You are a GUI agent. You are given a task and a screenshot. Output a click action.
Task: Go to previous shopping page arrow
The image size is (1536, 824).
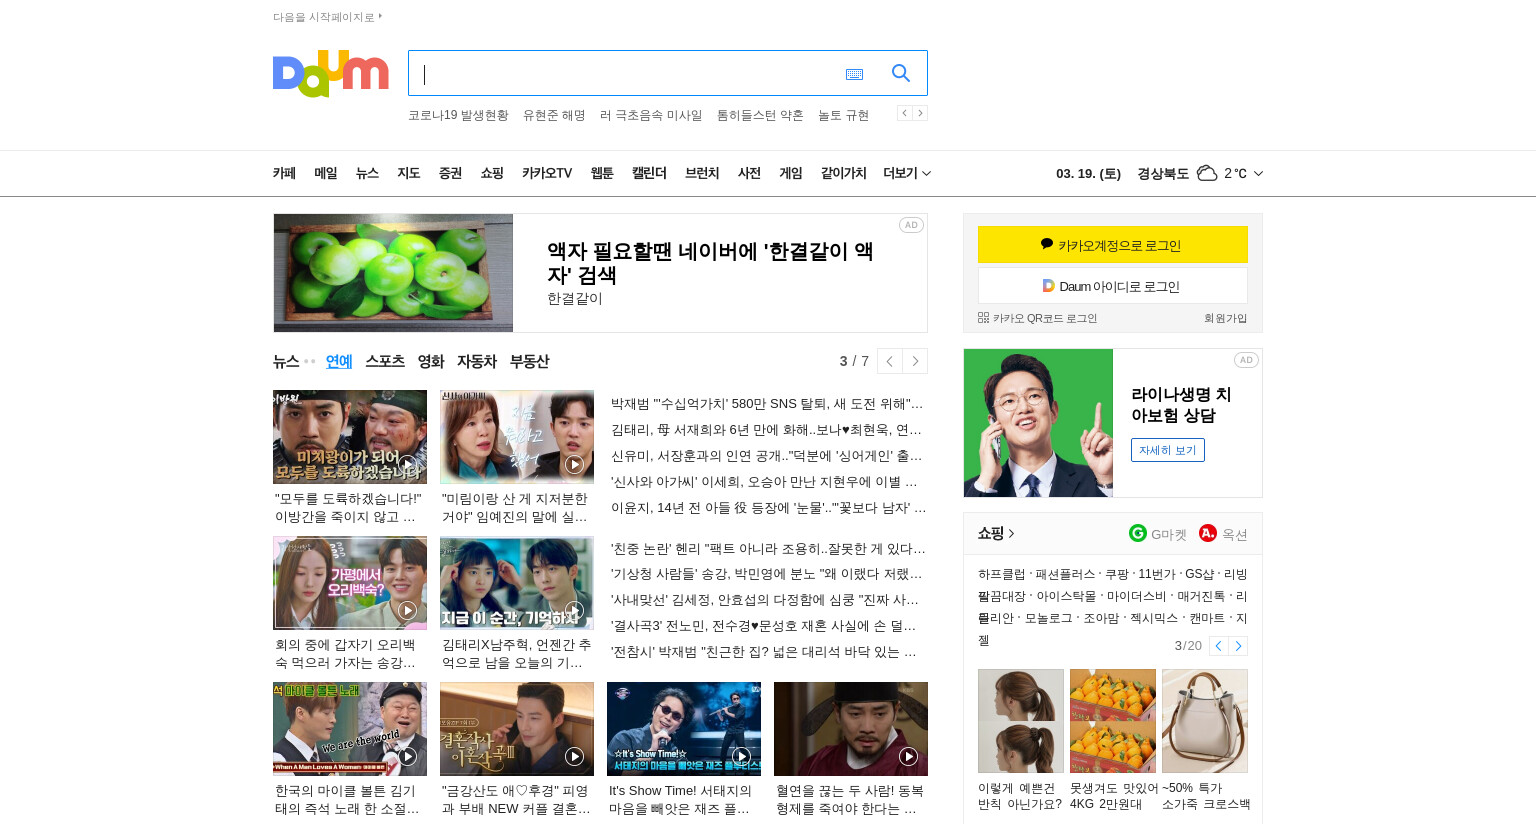(1219, 646)
